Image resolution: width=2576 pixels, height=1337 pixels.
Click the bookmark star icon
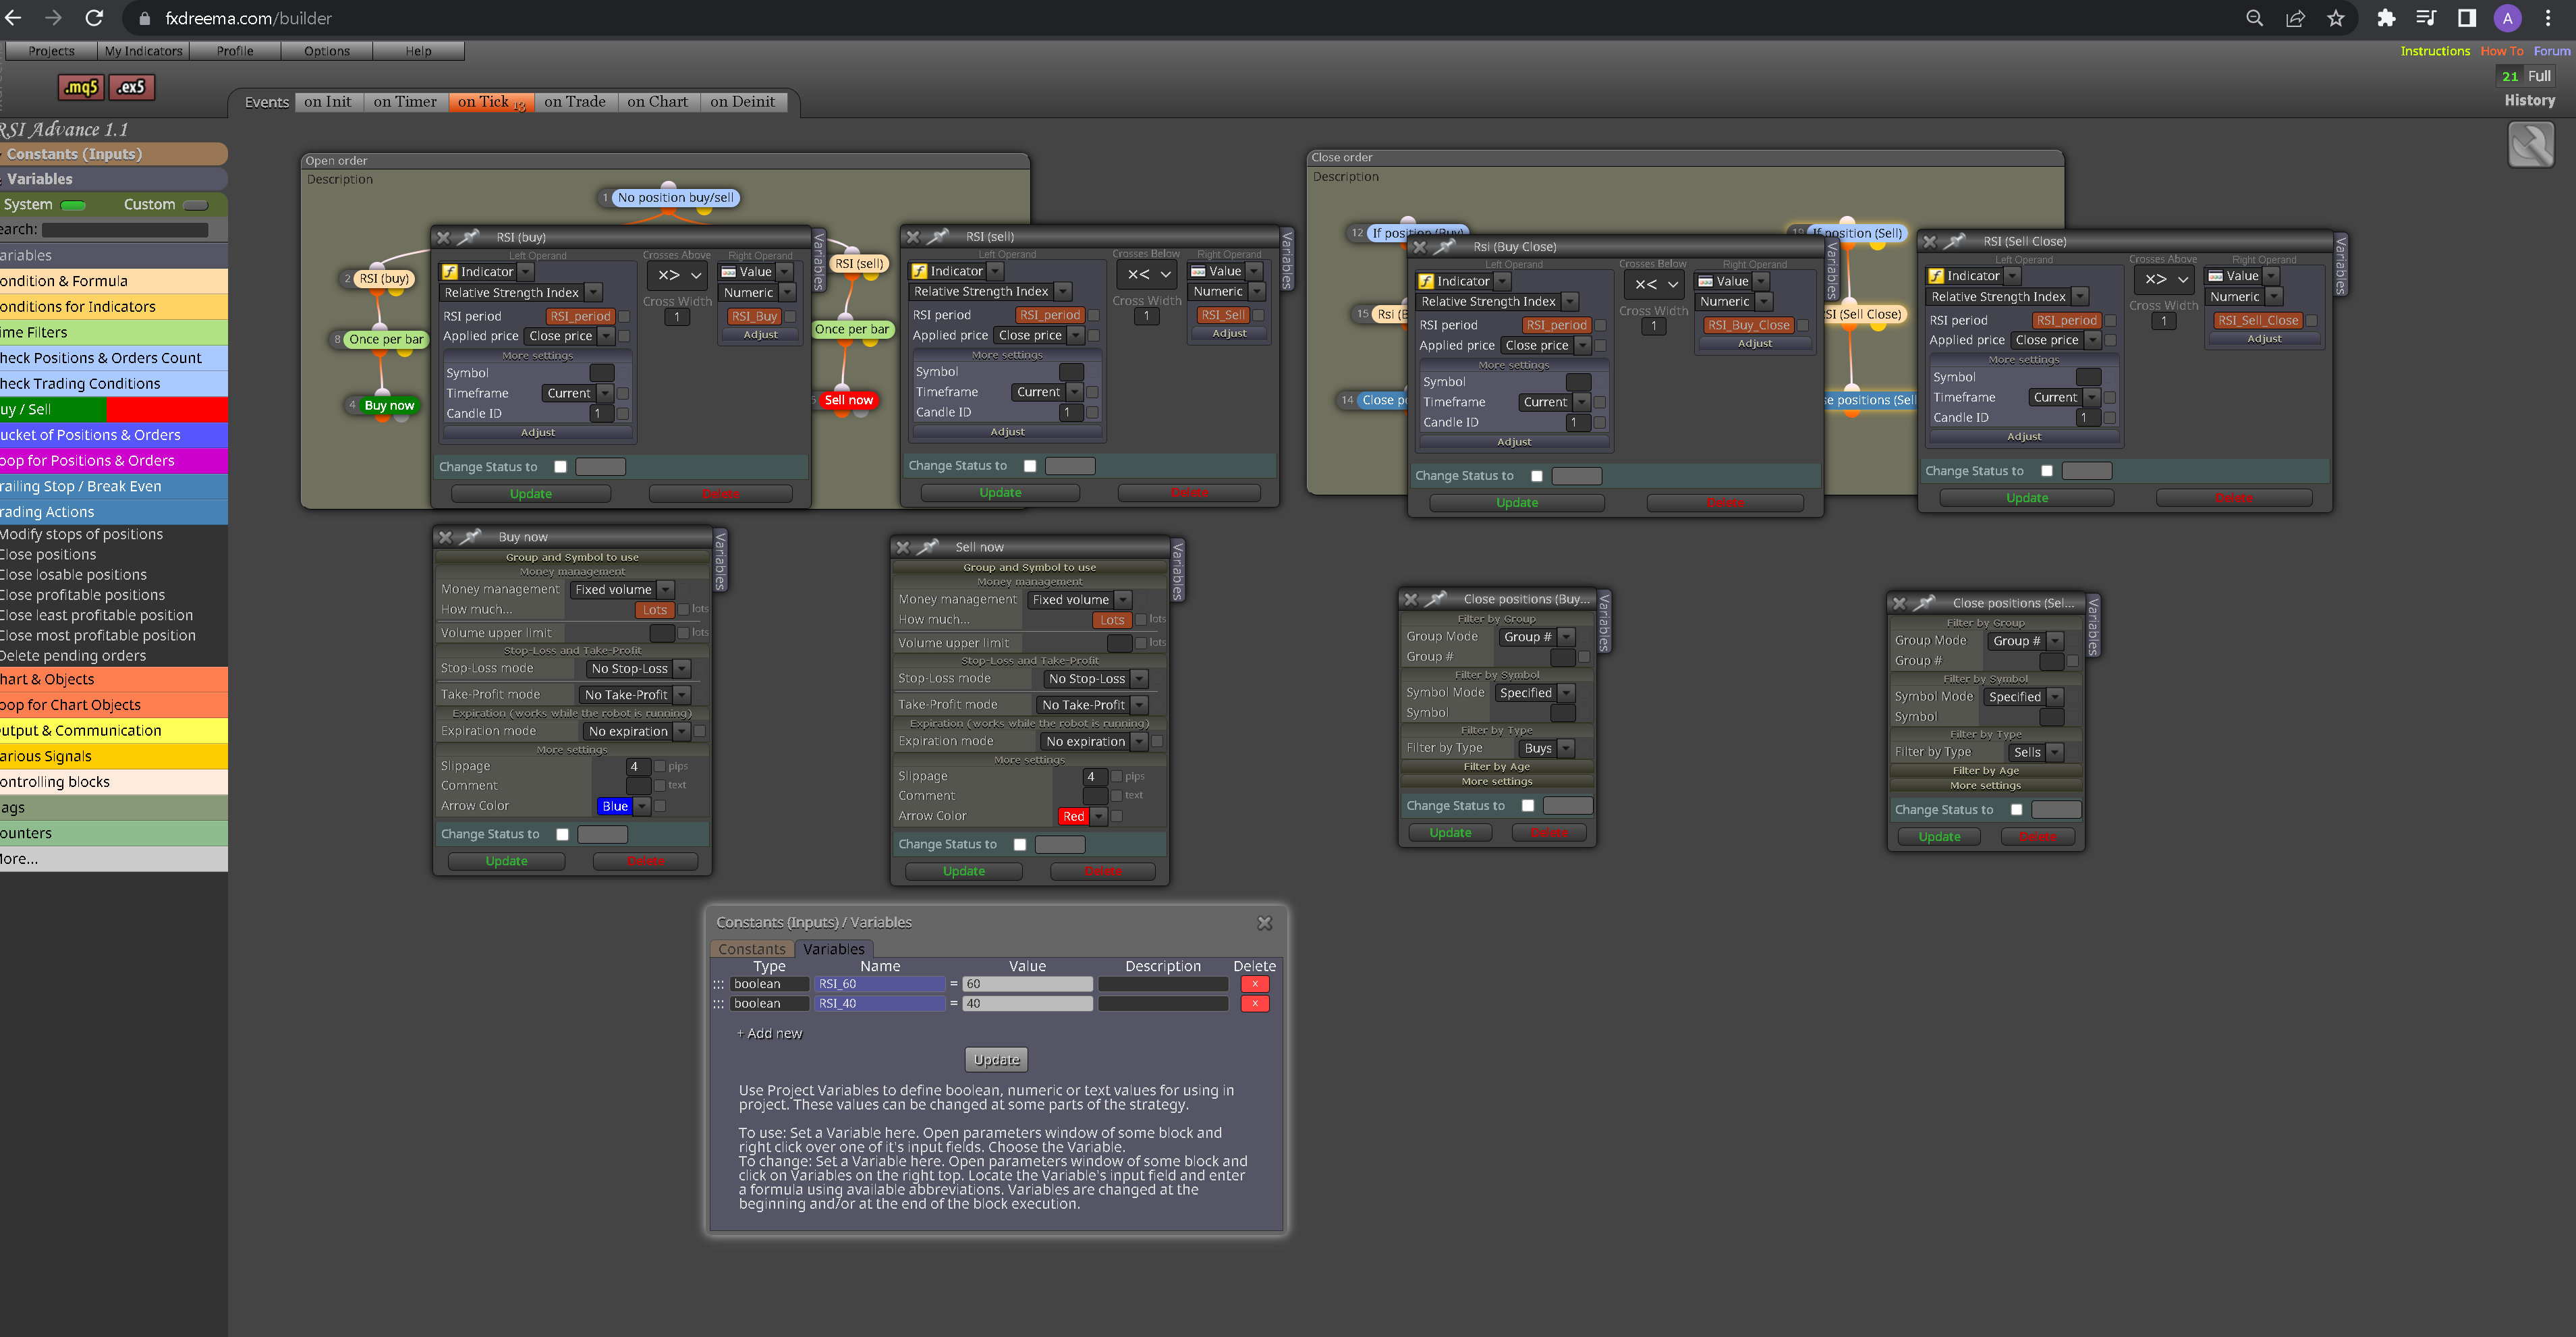point(2336,18)
